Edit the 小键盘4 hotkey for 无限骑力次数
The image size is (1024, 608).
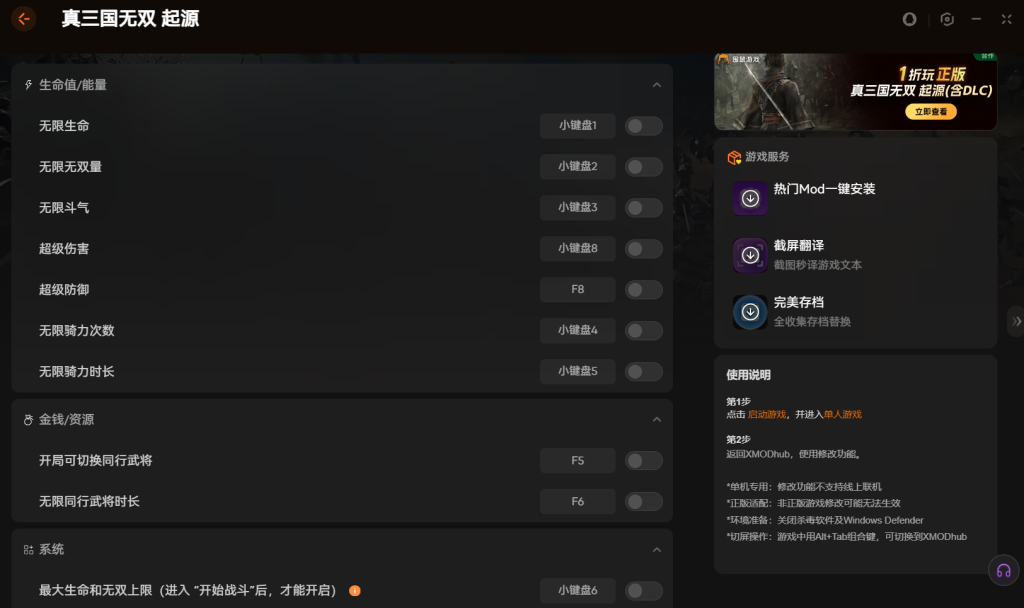point(577,331)
